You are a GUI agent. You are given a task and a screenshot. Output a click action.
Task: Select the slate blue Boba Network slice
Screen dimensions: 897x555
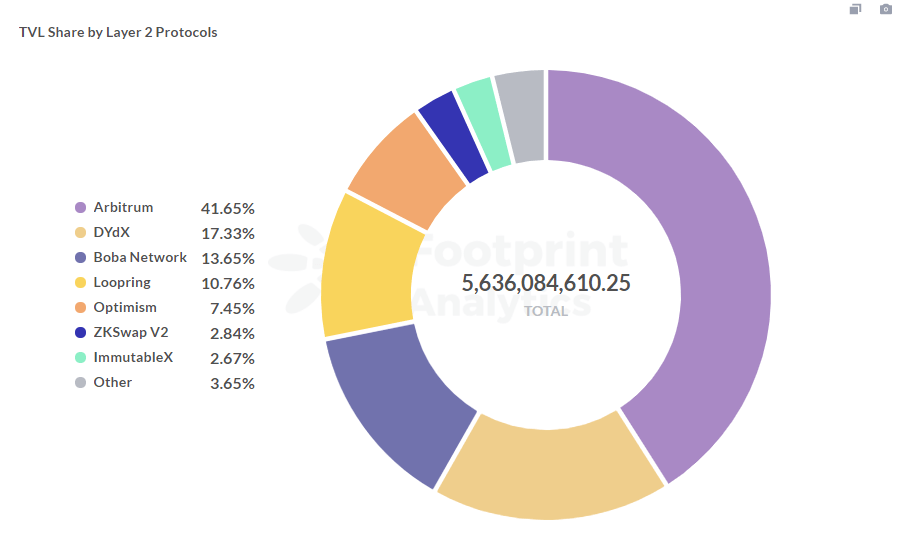(395, 400)
